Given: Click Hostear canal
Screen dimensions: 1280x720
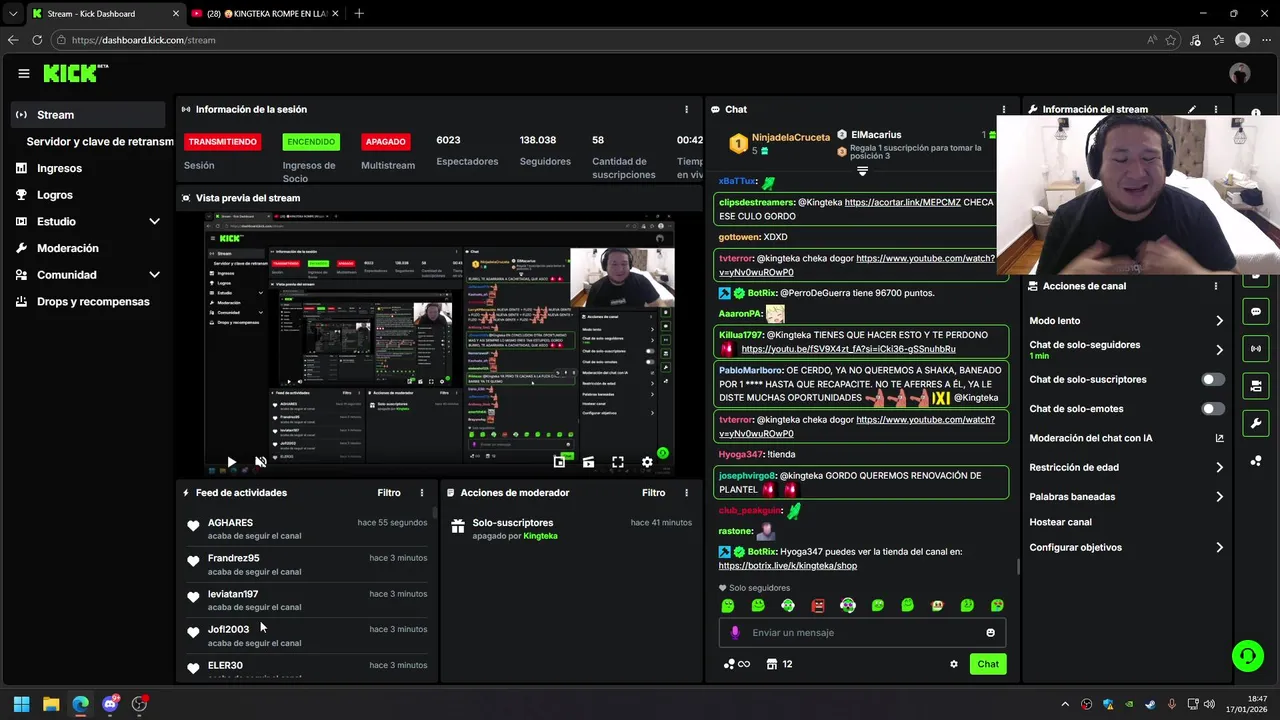Looking at the screenshot, I should click(x=1060, y=522).
